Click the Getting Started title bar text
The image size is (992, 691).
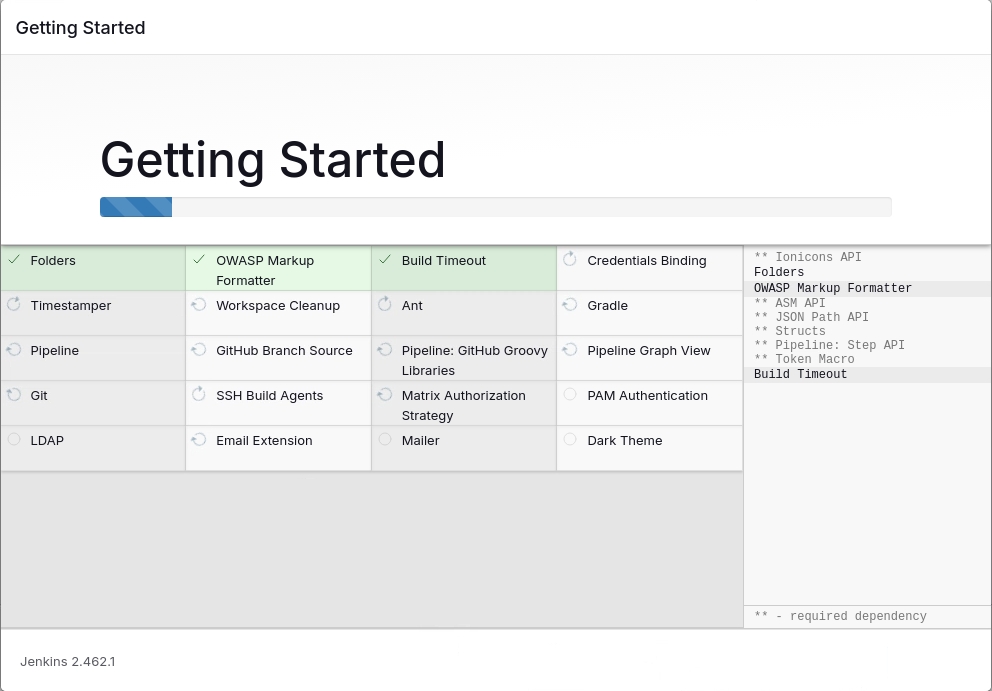point(81,28)
